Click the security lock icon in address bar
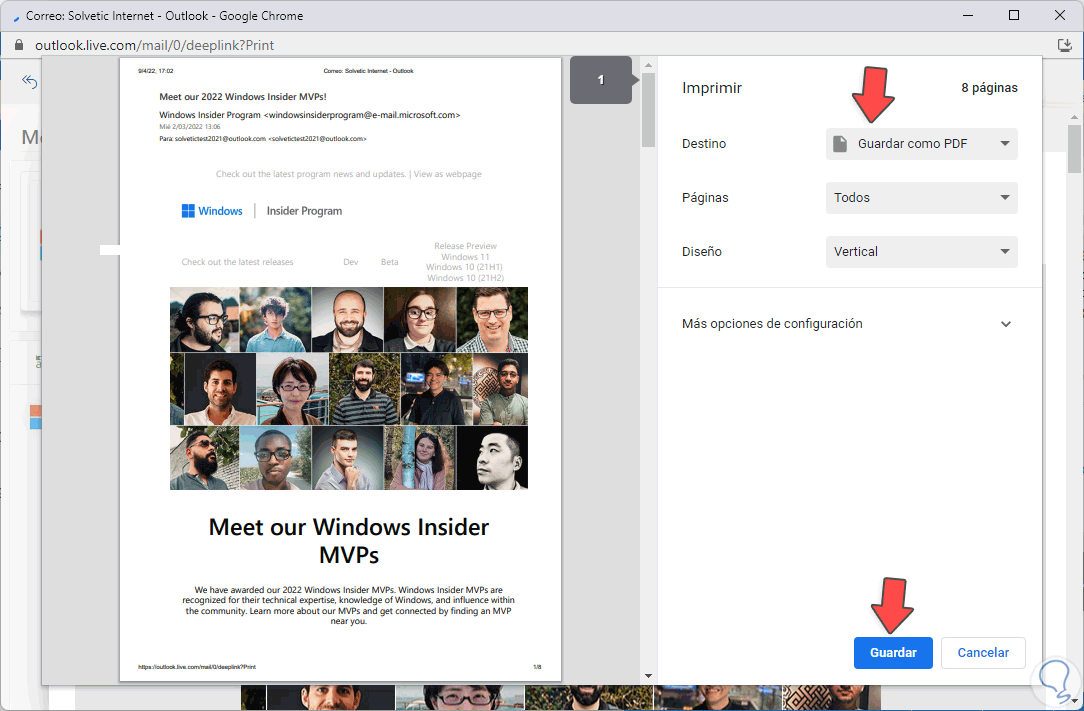 (x=20, y=45)
